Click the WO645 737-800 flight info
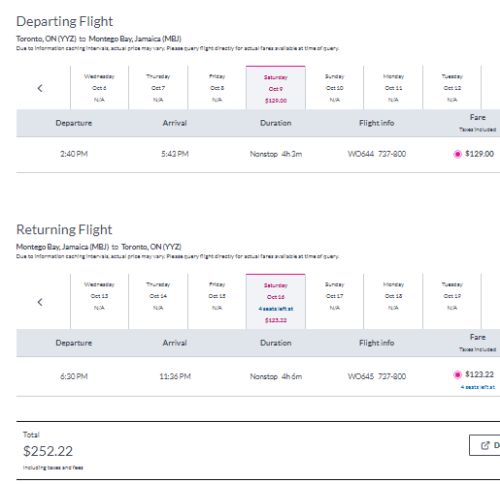 tap(377, 376)
